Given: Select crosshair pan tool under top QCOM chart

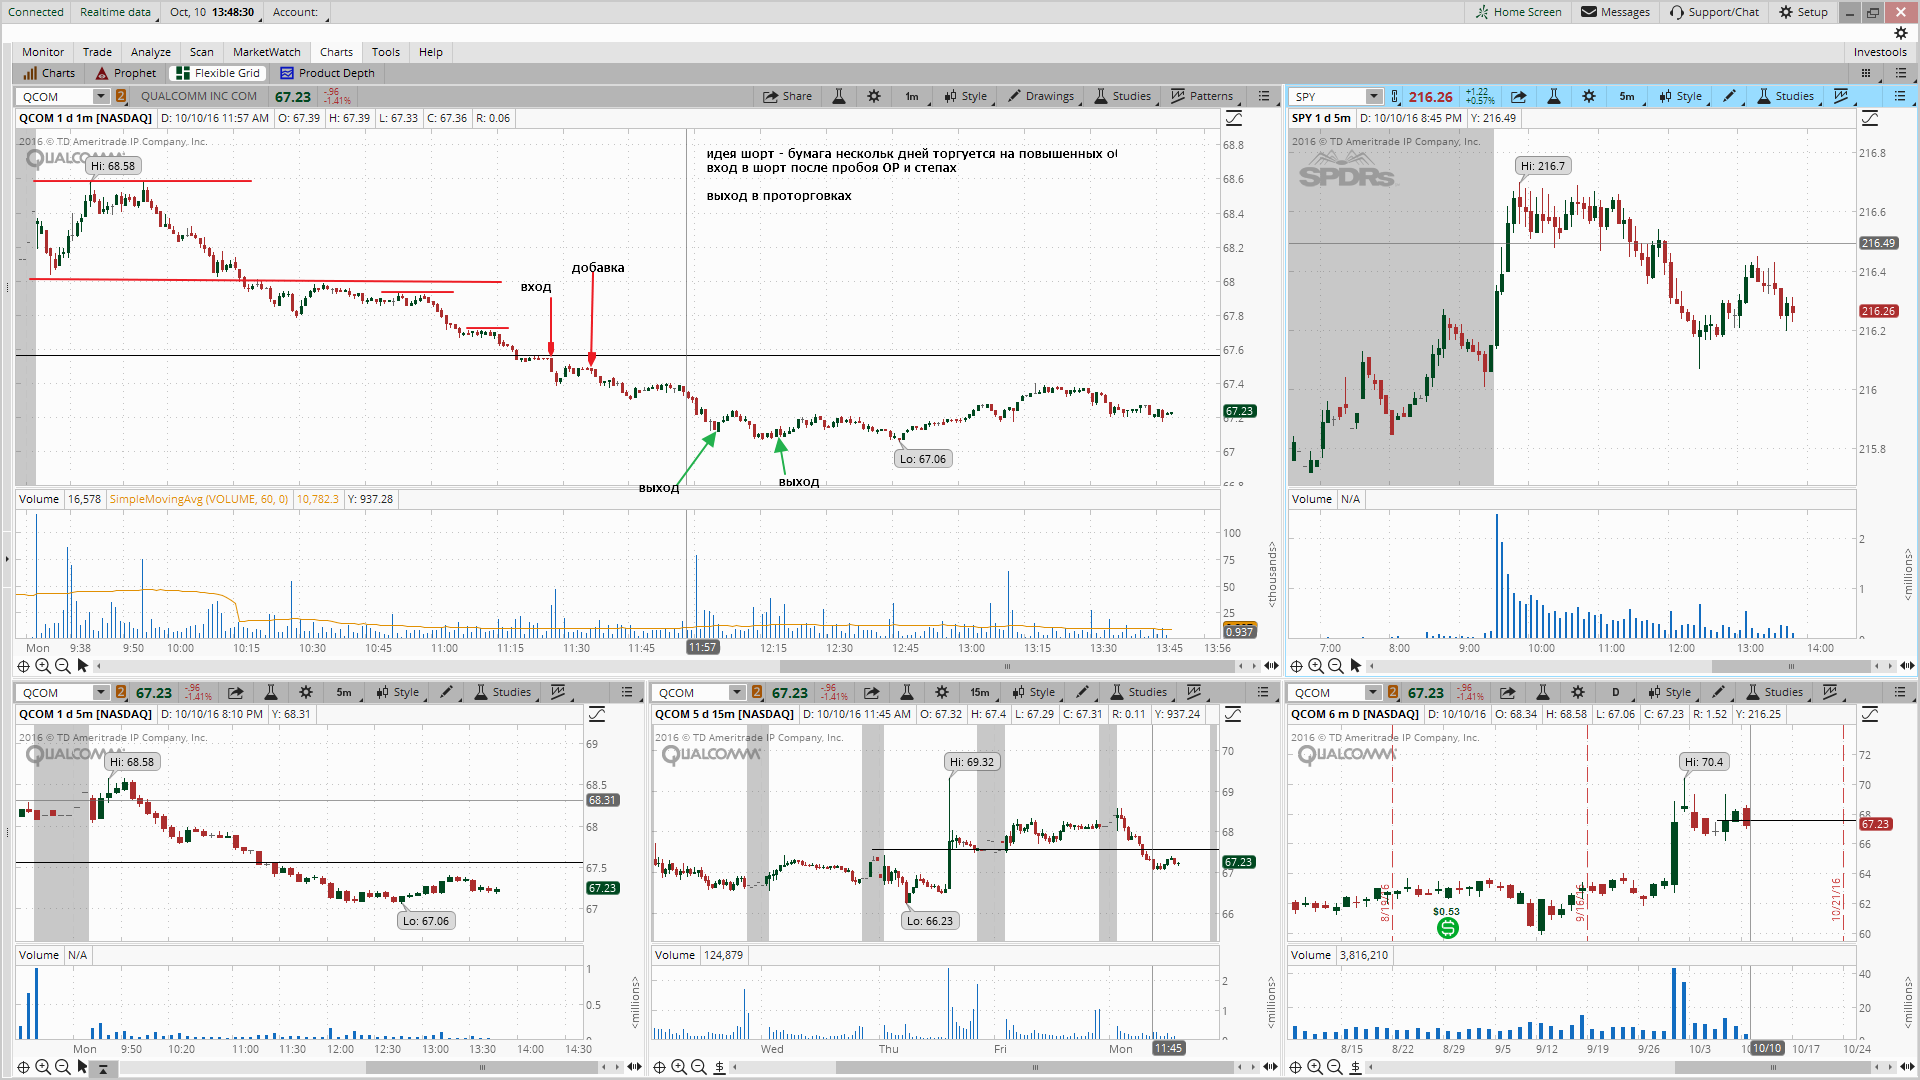Looking at the screenshot, I should (x=23, y=666).
